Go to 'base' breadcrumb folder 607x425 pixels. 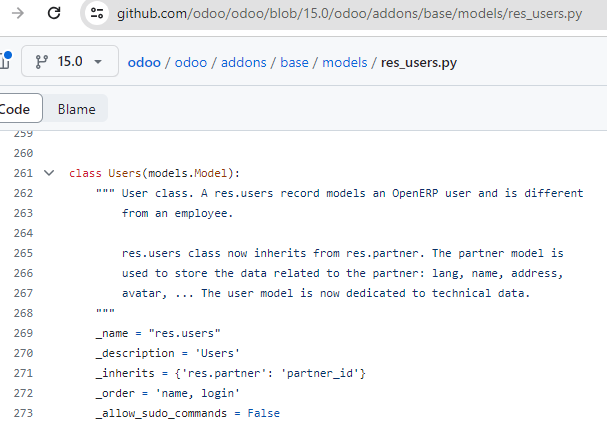tap(294, 62)
